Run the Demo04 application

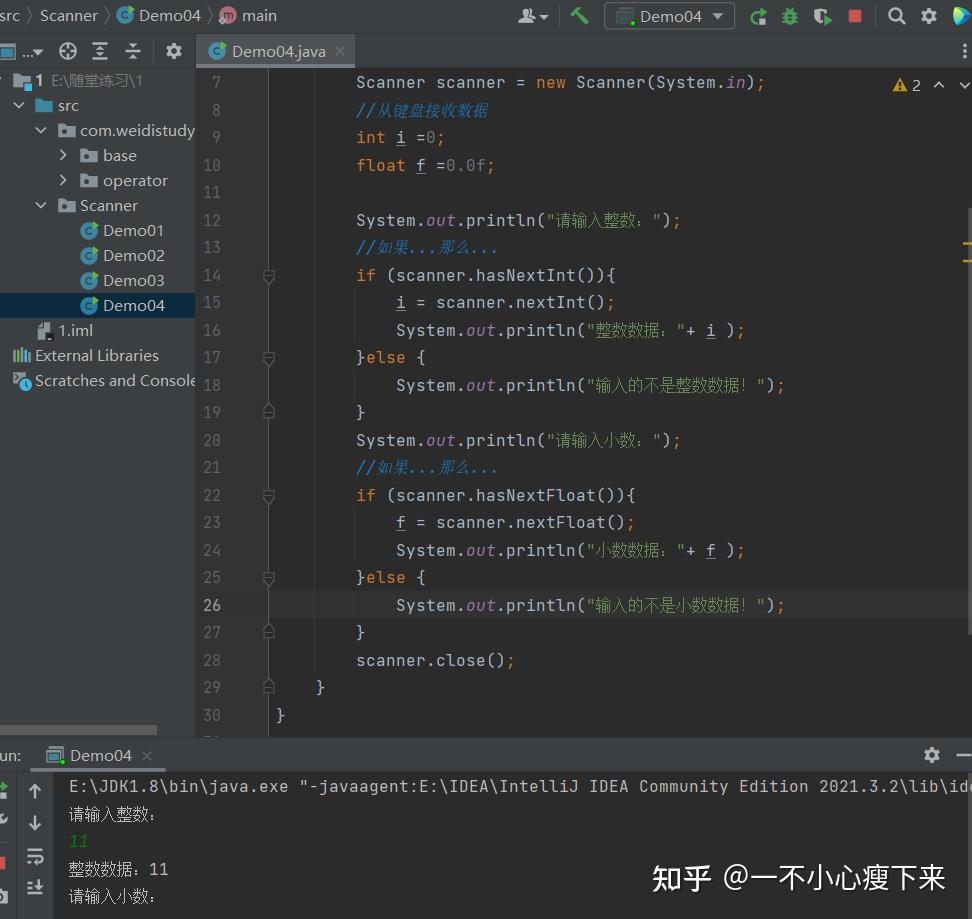[x=758, y=15]
